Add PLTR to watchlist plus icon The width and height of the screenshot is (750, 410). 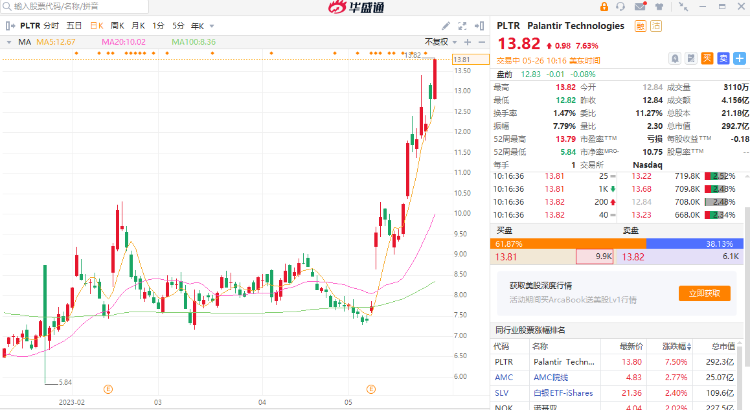(x=739, y=58)
